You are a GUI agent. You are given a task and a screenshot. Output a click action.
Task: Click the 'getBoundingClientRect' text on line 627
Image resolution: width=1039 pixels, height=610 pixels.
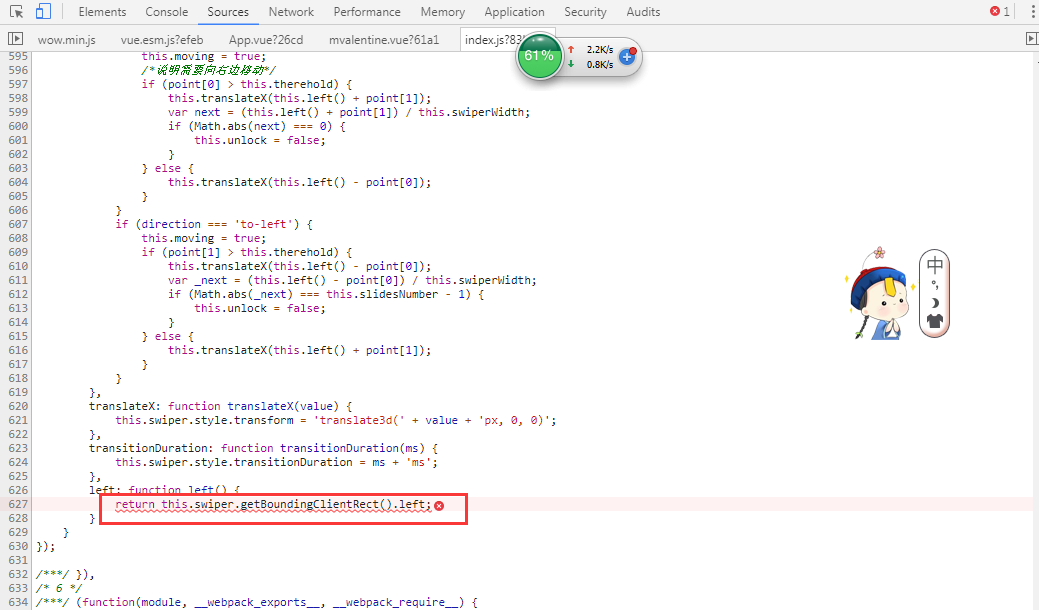[309, 505]
